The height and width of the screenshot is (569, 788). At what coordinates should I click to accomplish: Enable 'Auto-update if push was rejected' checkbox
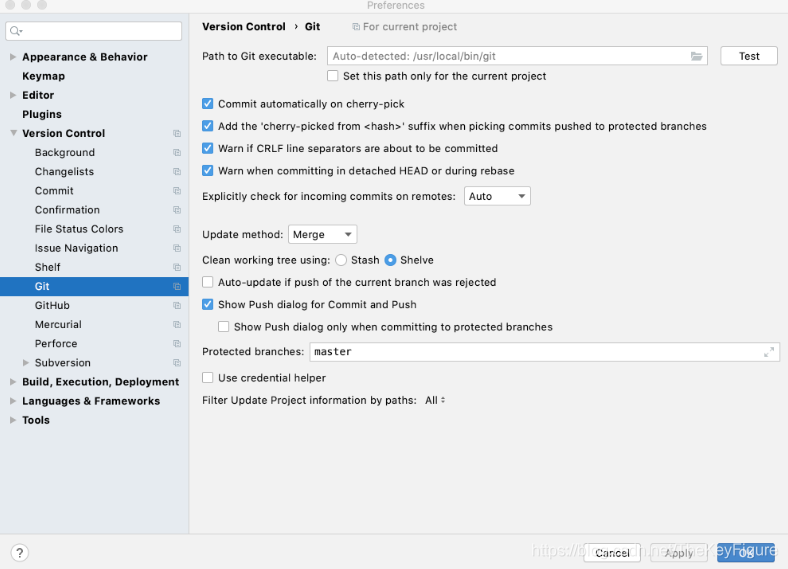pos(208,282)
